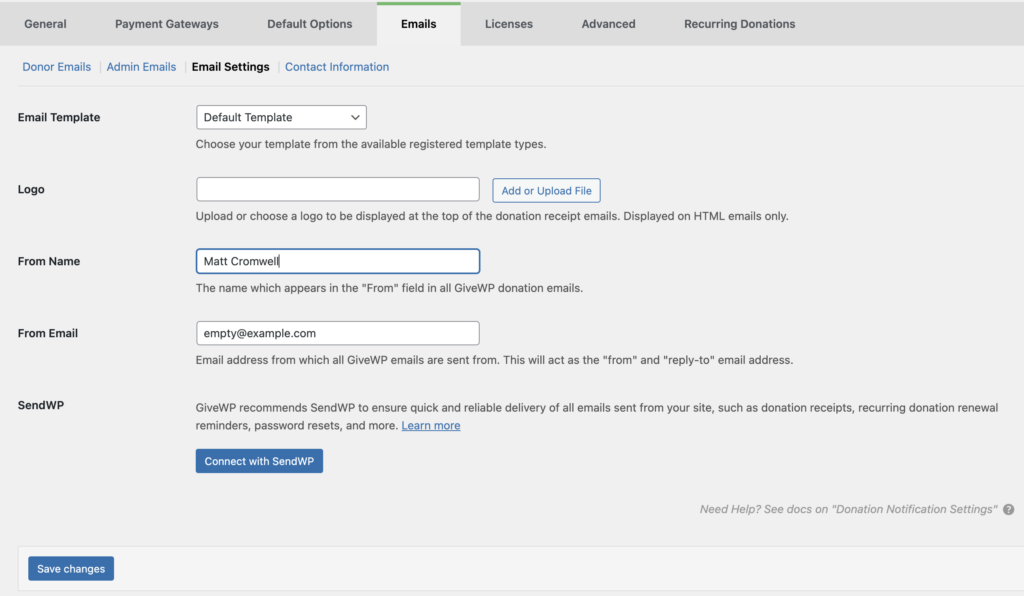Expand the Email Template dropdown
The height and width of the screenshot is (596, 1024).
click(281, 118)
